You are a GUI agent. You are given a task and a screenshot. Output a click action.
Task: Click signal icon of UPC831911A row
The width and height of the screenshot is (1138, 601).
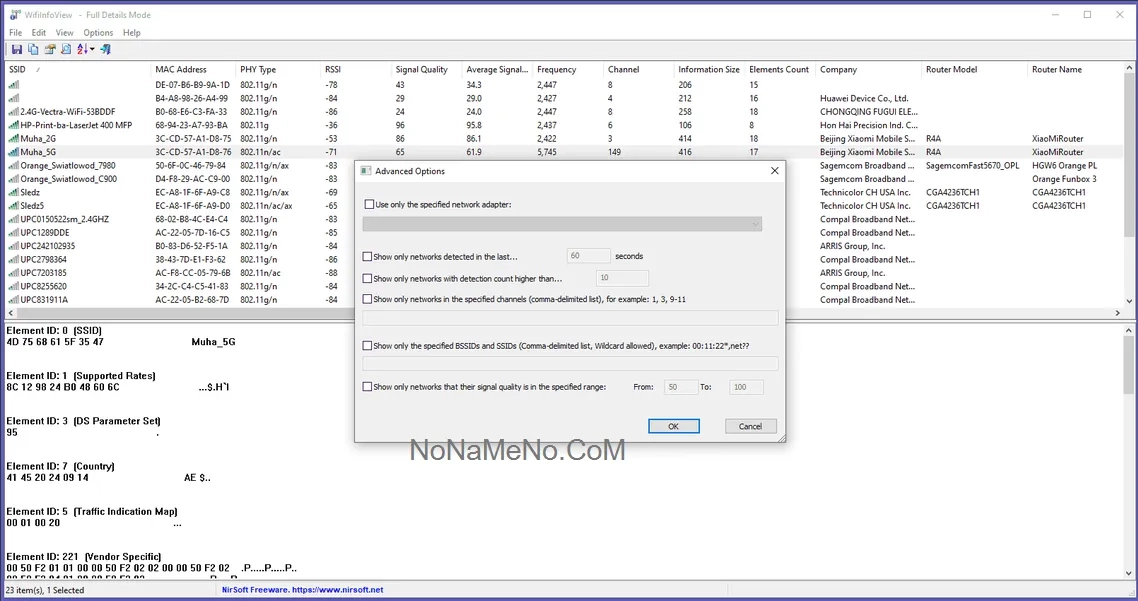pyautogui.click(x=14, y=300)
